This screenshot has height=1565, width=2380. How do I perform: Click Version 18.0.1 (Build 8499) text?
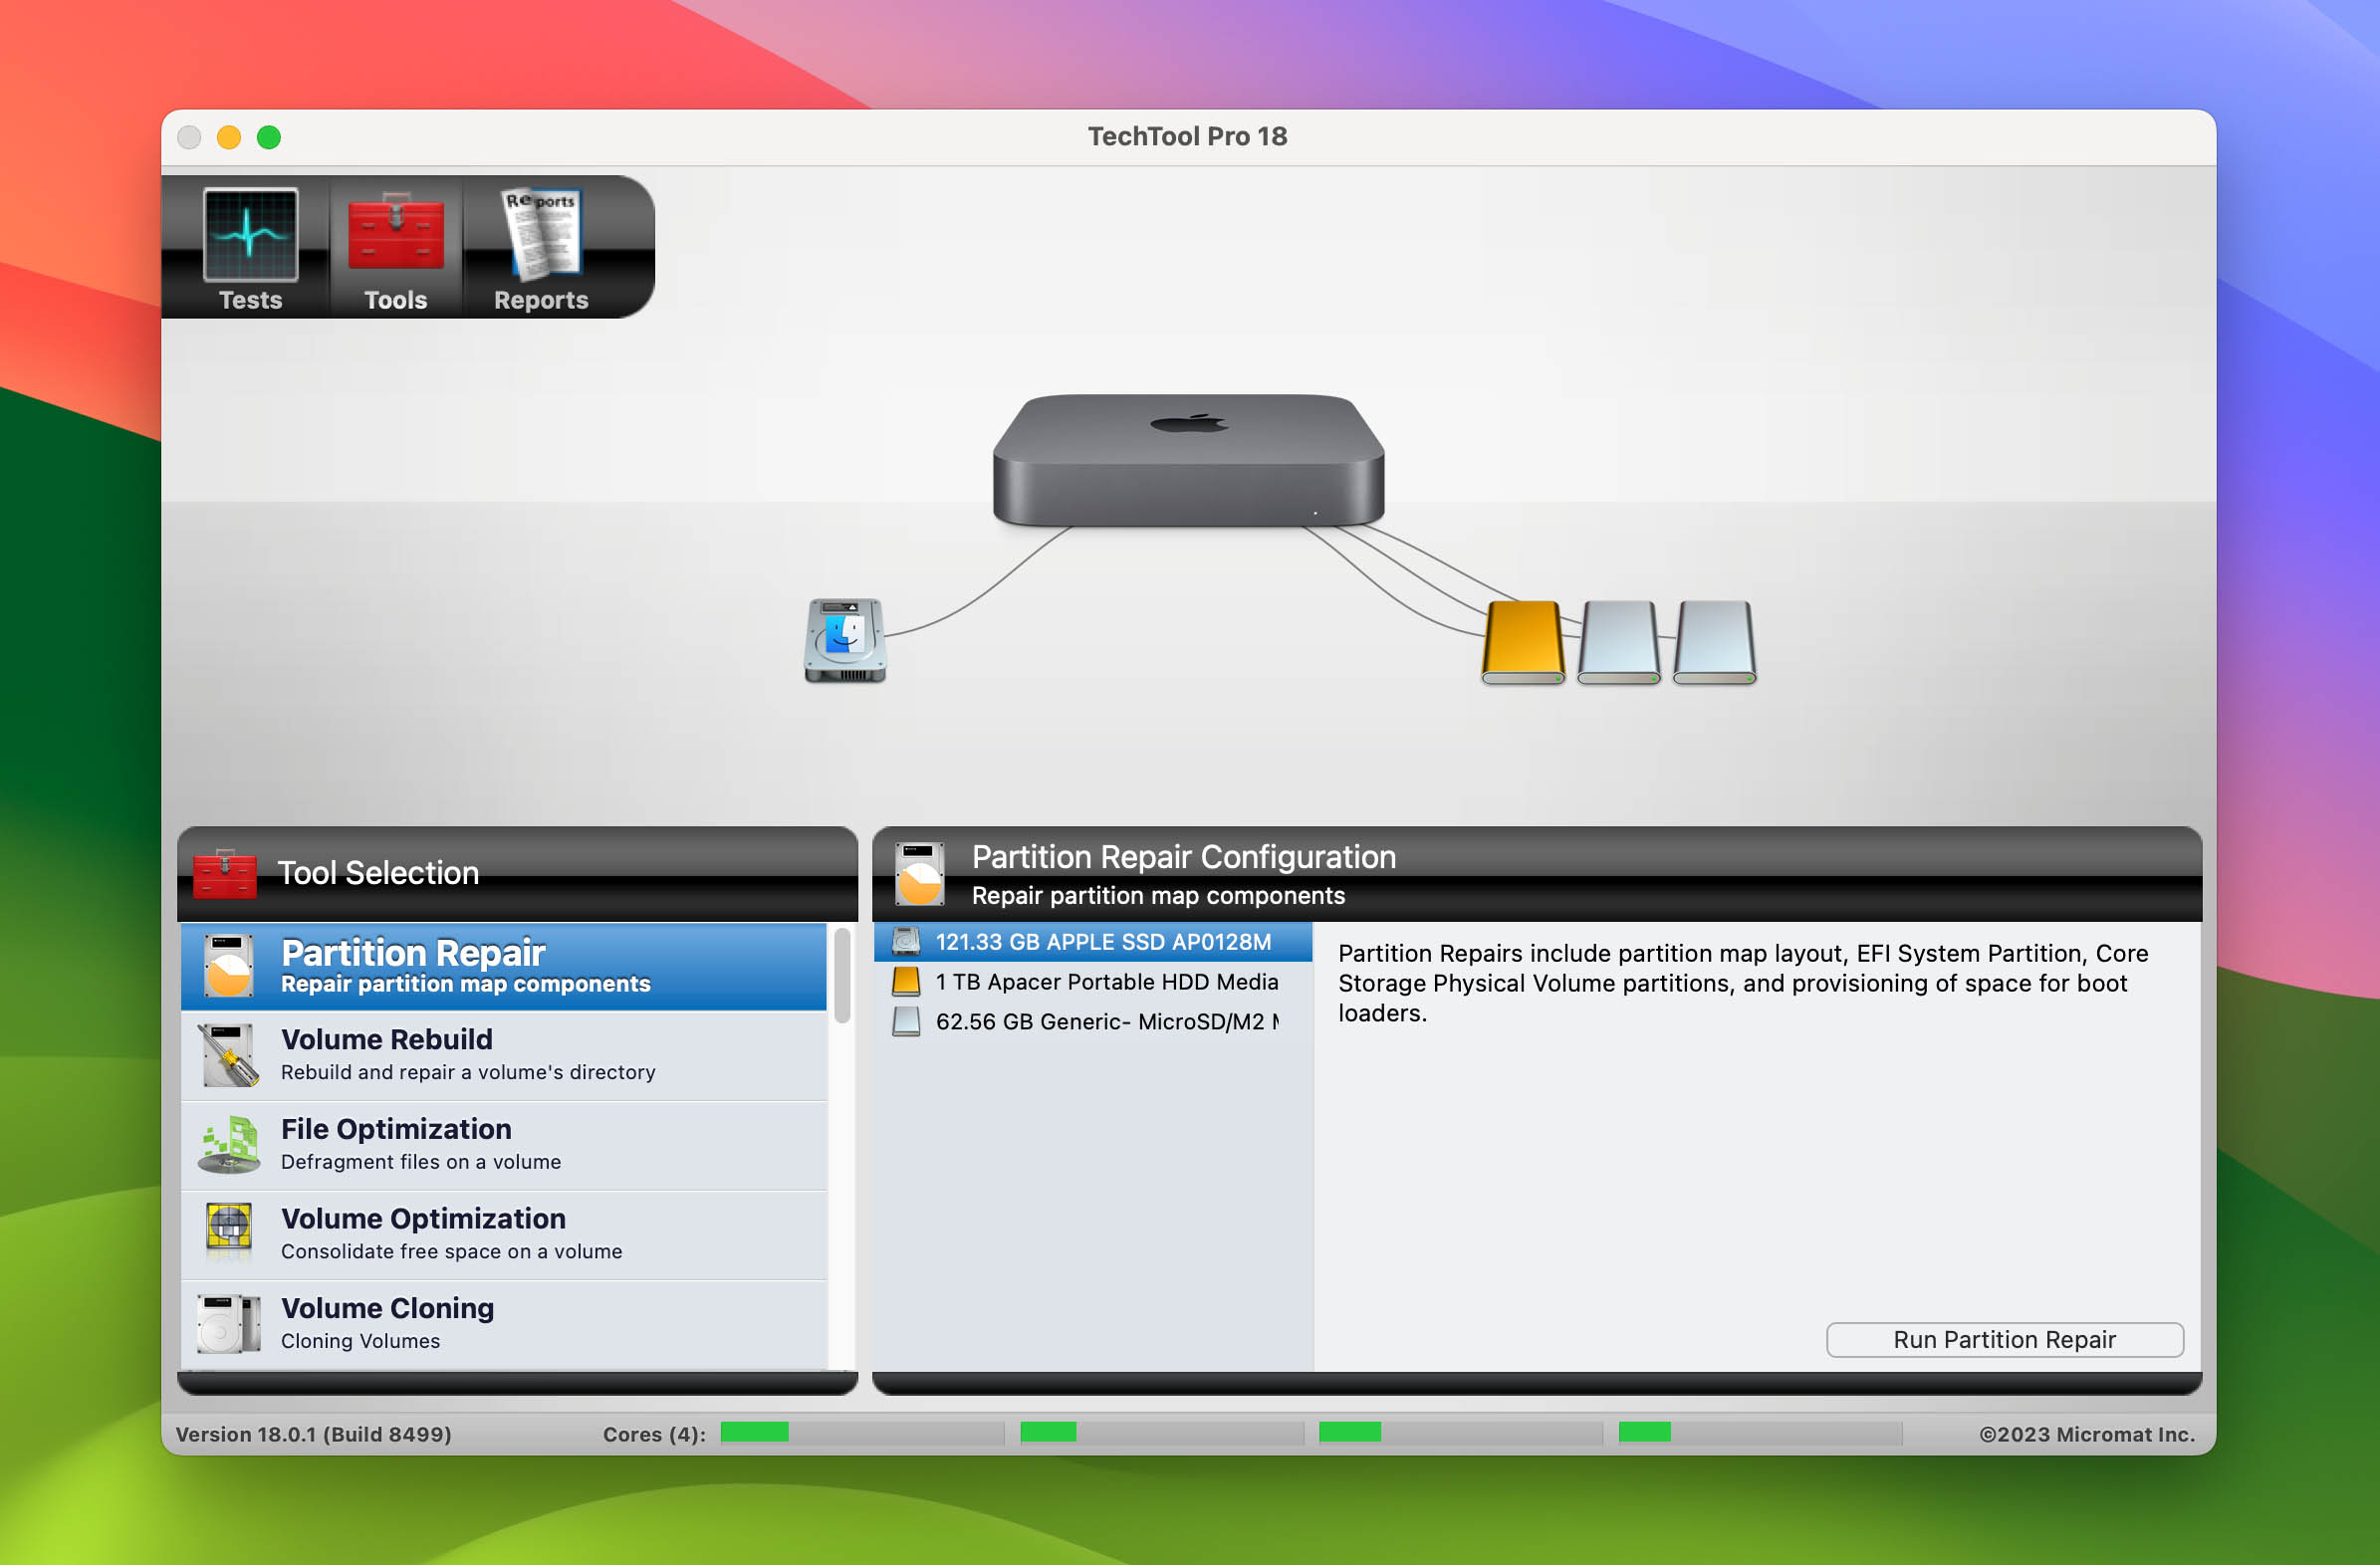[314, 1434]
